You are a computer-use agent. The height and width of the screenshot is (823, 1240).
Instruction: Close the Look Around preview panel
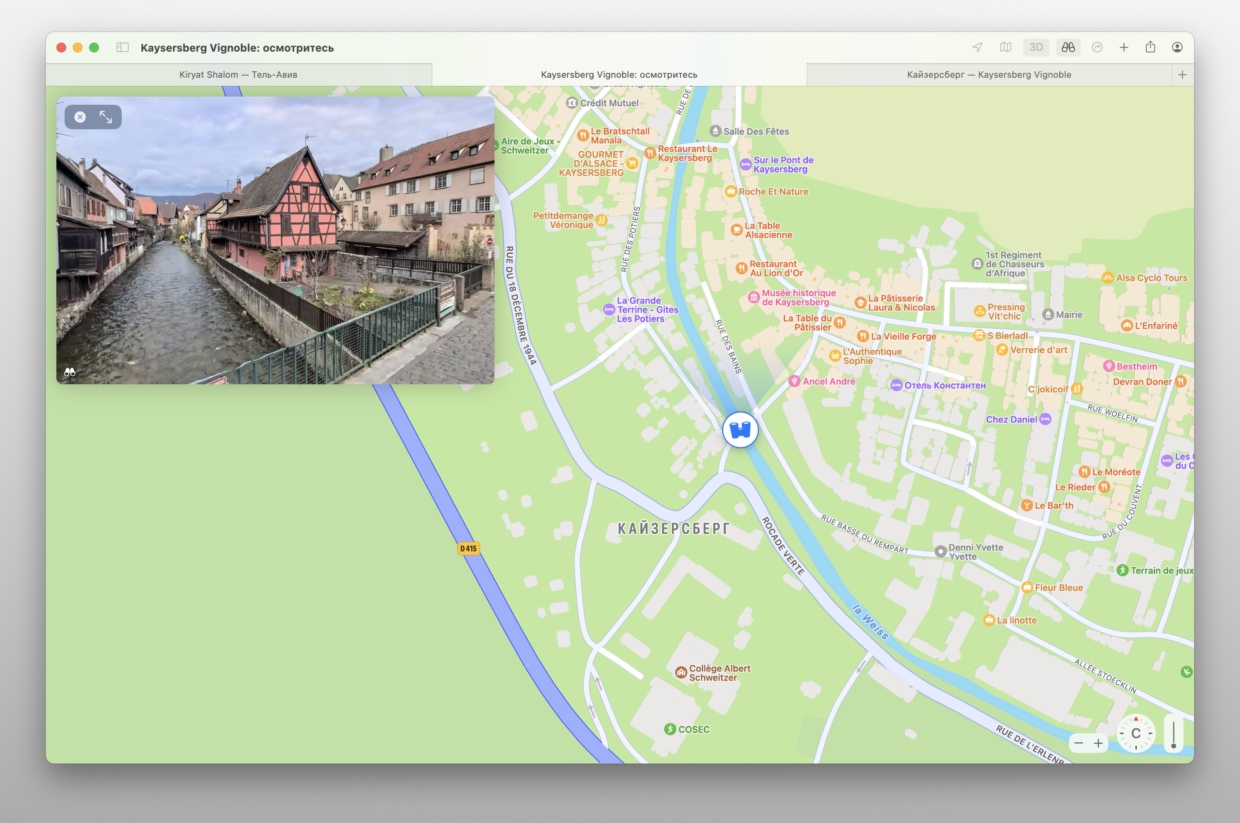80,117
